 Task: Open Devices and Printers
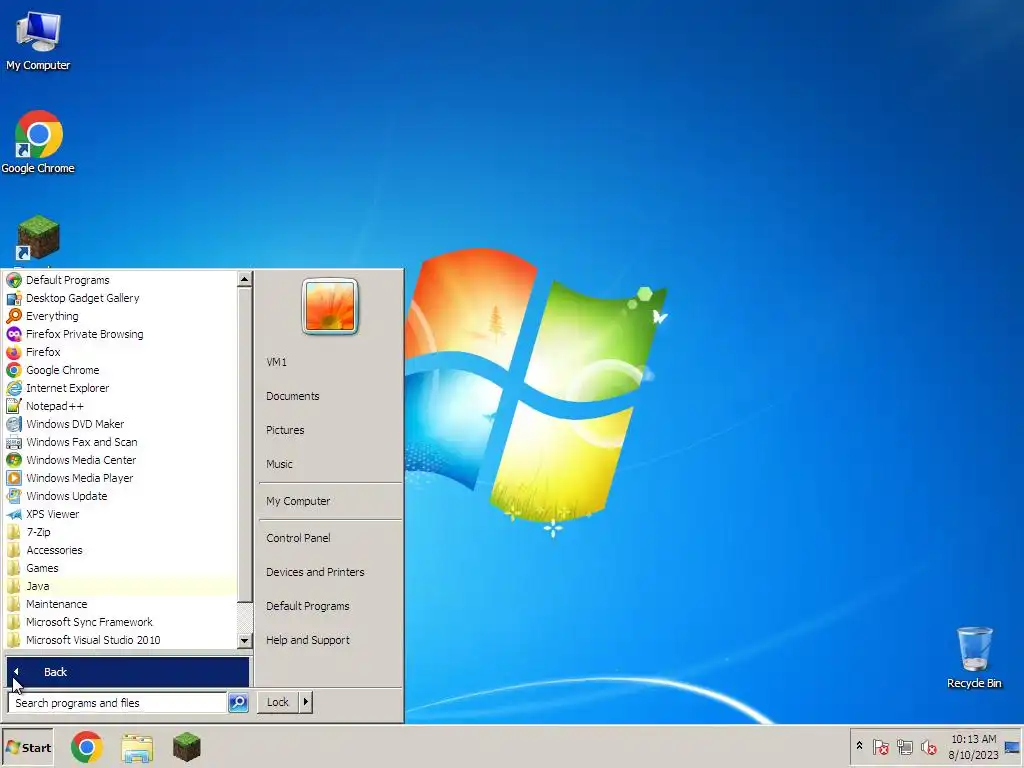coord(330,572)
